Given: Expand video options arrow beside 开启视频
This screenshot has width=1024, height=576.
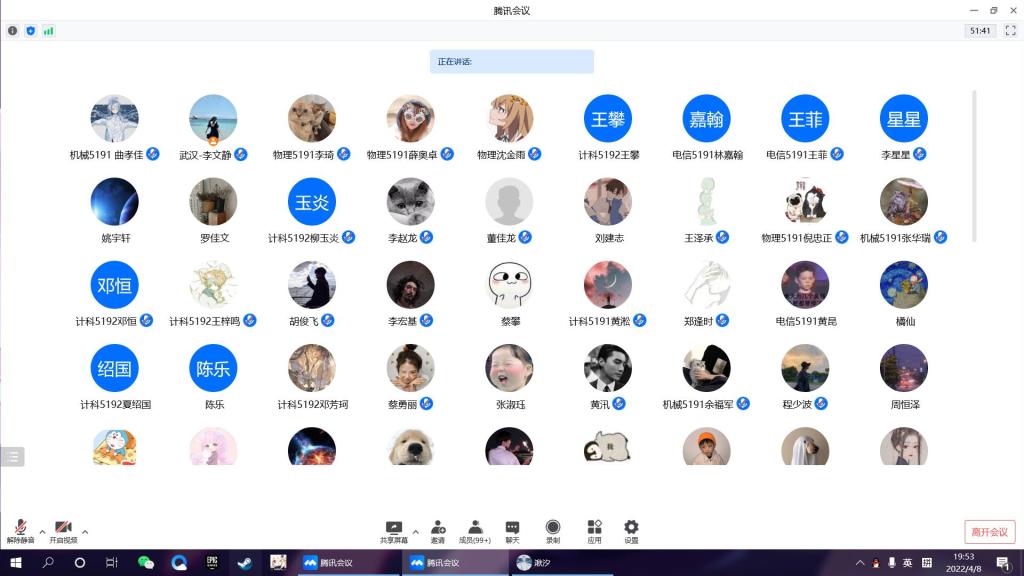Looking at the screenshot, I should coord(85,531).
